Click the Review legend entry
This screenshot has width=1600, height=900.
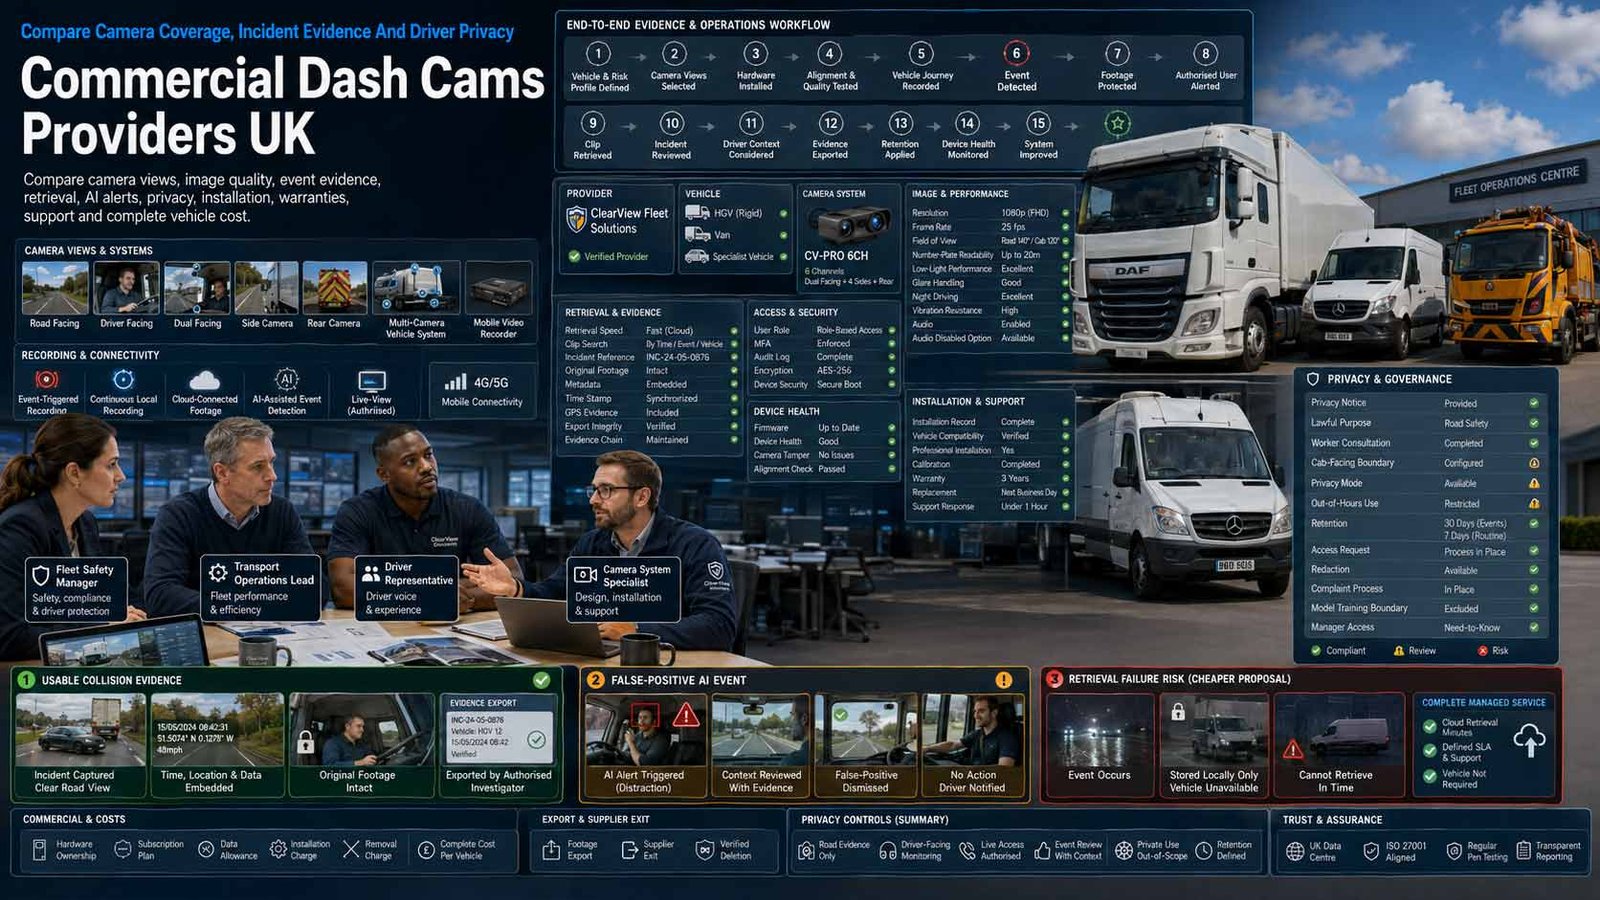(x=1415, y=651)
